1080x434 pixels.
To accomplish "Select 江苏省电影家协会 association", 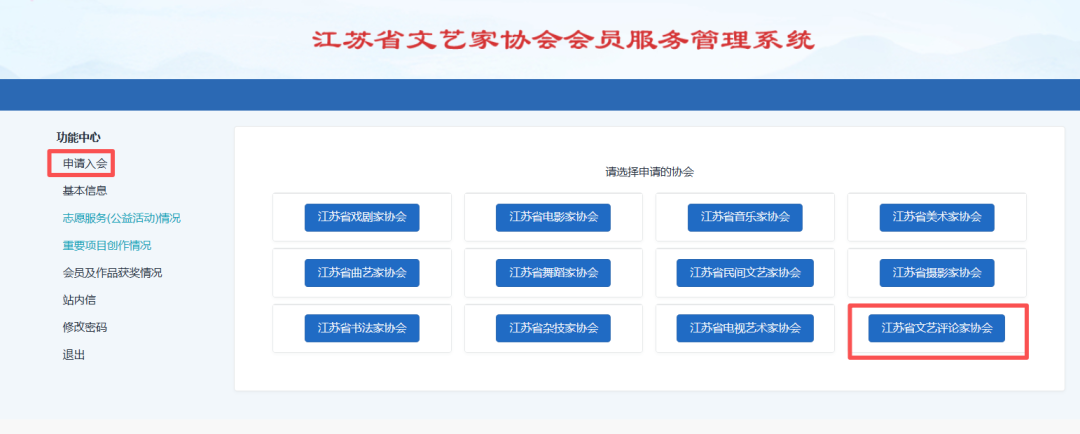I will [553, 217].
